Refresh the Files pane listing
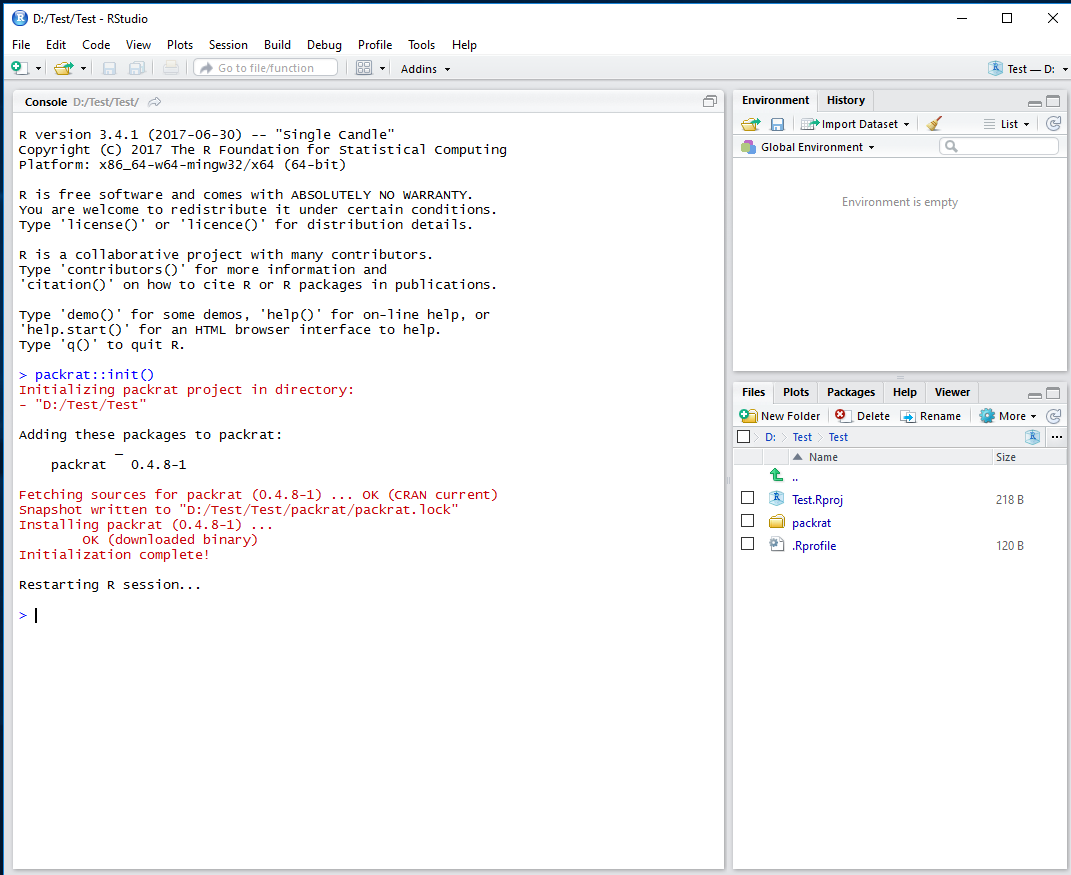The image size is (1071, 875). pyautogui.click(x=1054, y=415)
